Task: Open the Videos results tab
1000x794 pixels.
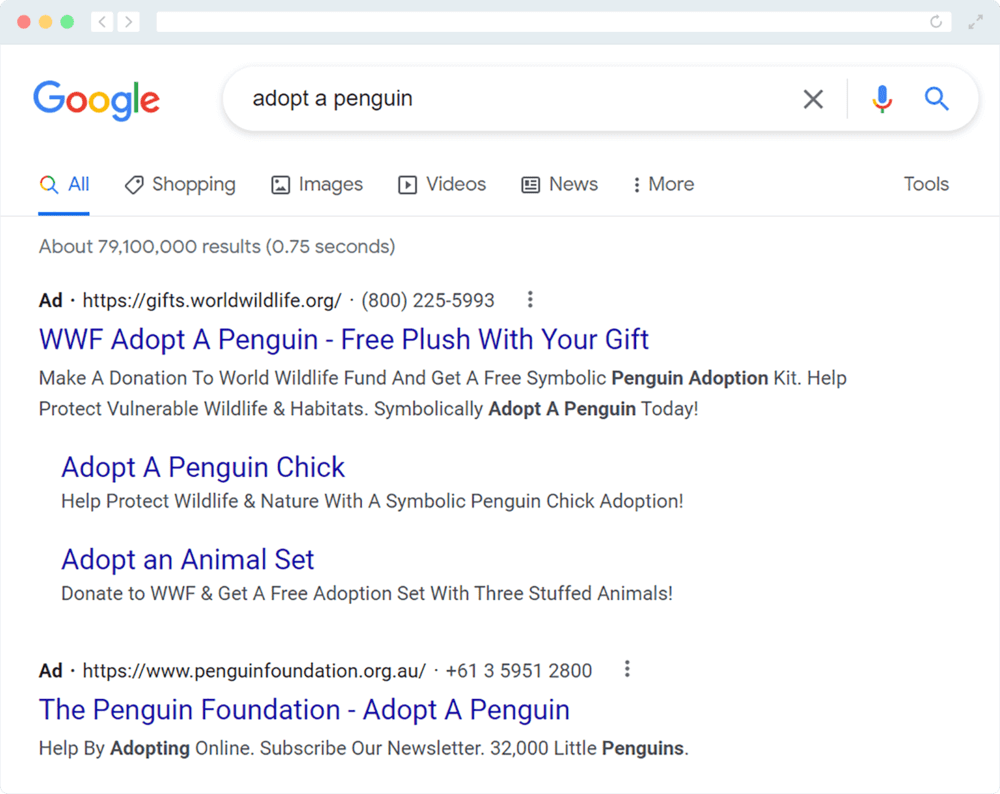Action: 442,184
